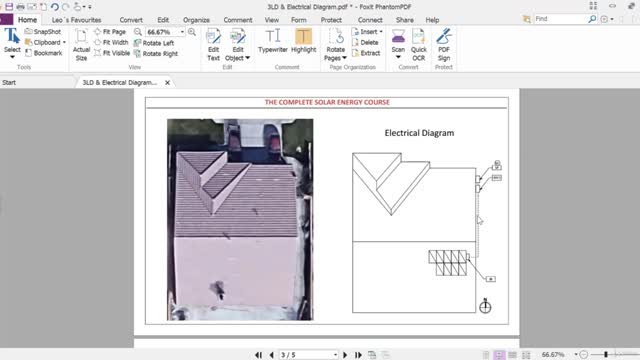Rotate the view right
The width and height of the screenshot is (640, 360).
[x=156, y=53]
